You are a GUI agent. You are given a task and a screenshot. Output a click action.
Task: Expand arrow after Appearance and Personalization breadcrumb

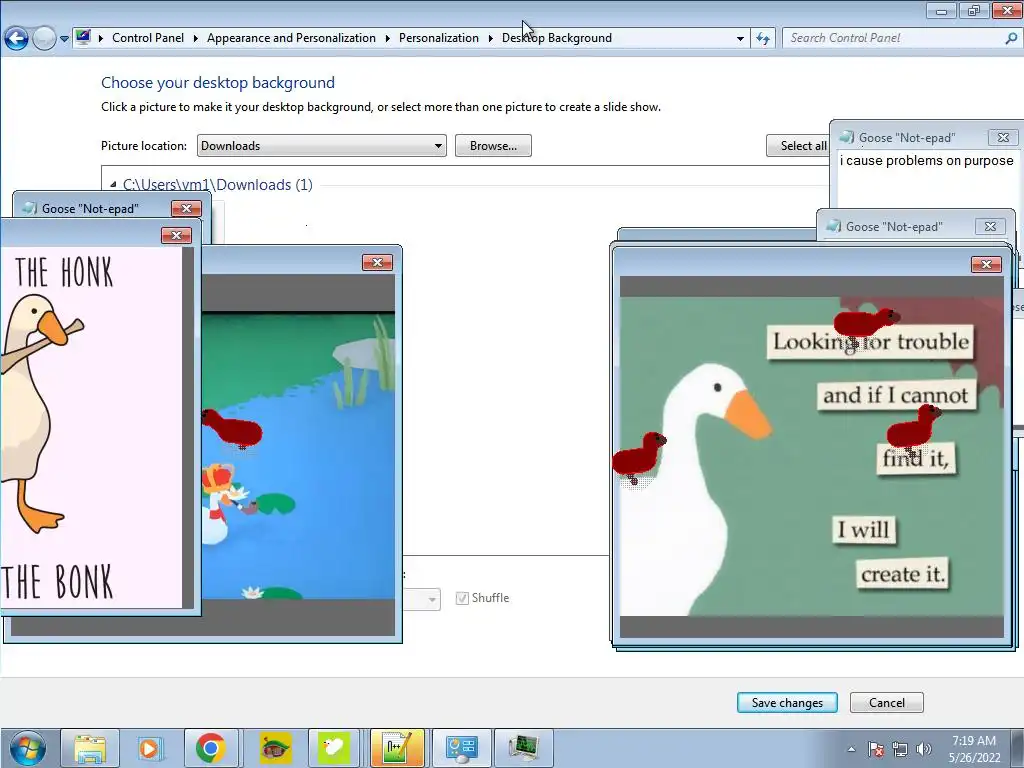[387, 38]
